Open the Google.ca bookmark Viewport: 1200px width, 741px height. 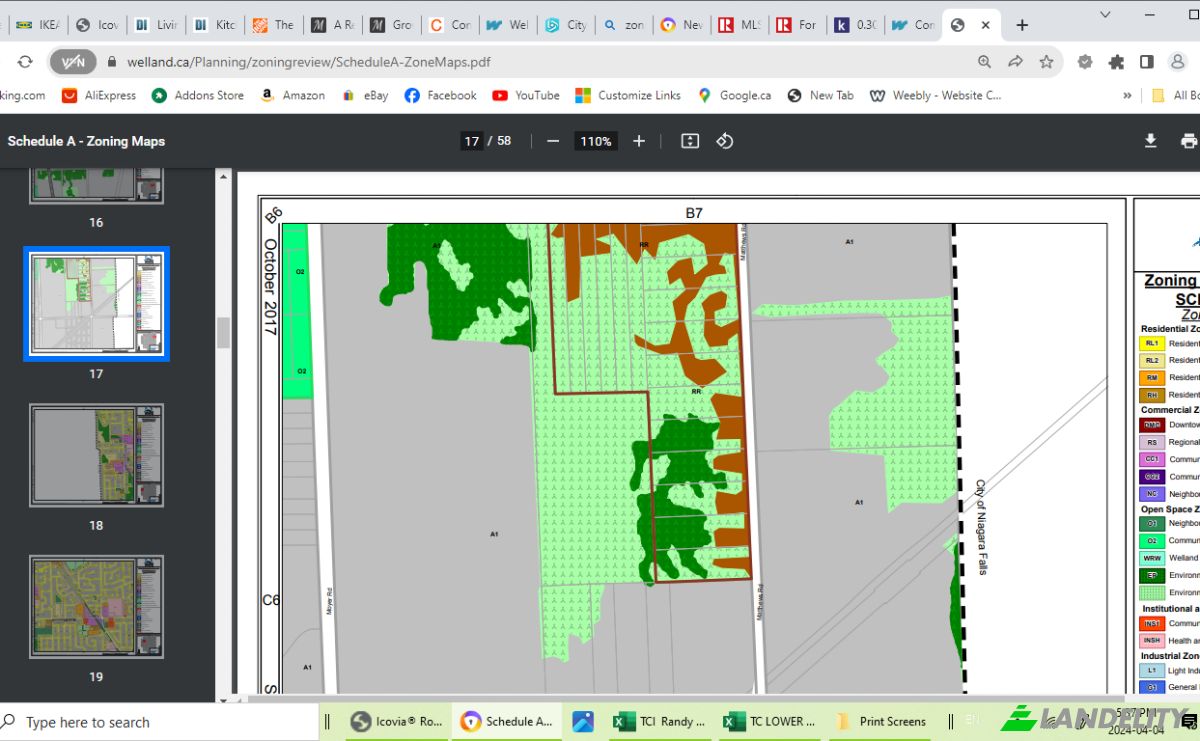[x=735, y=95]
